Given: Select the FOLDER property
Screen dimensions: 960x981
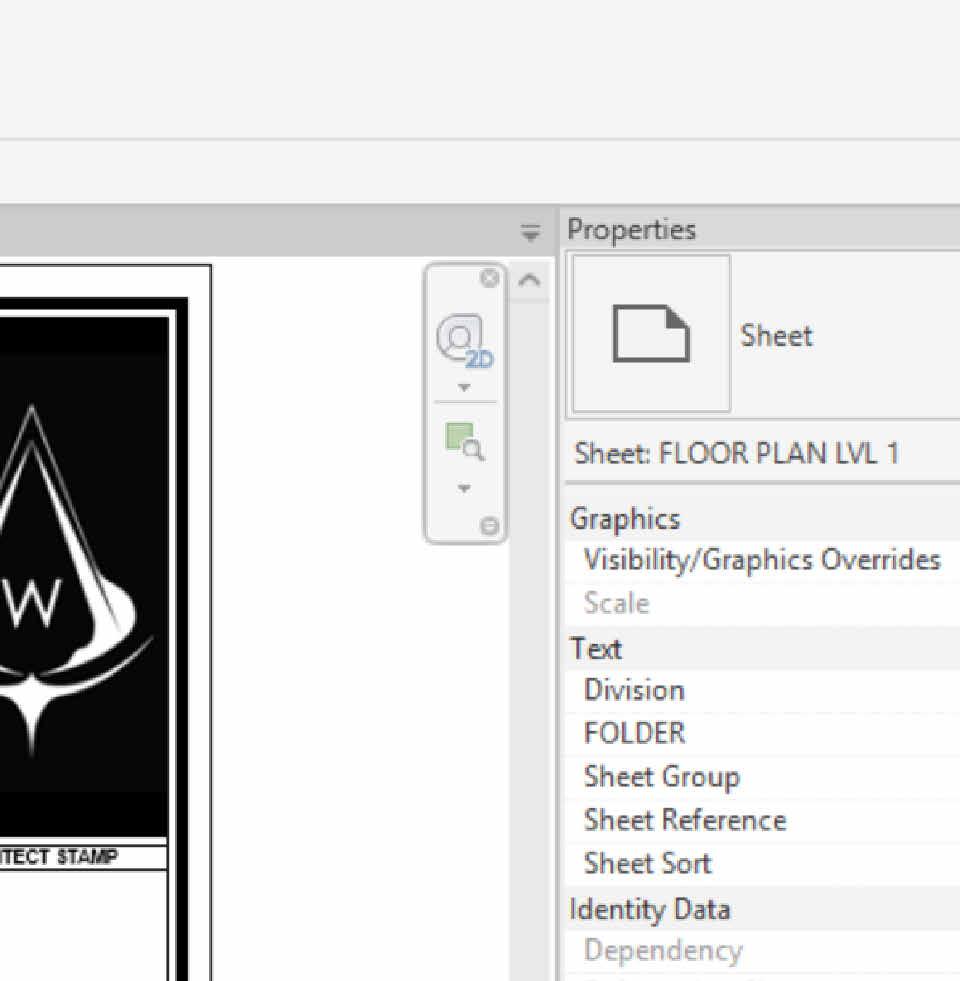Looking at the screenshot, I should (x=762, y=733).
